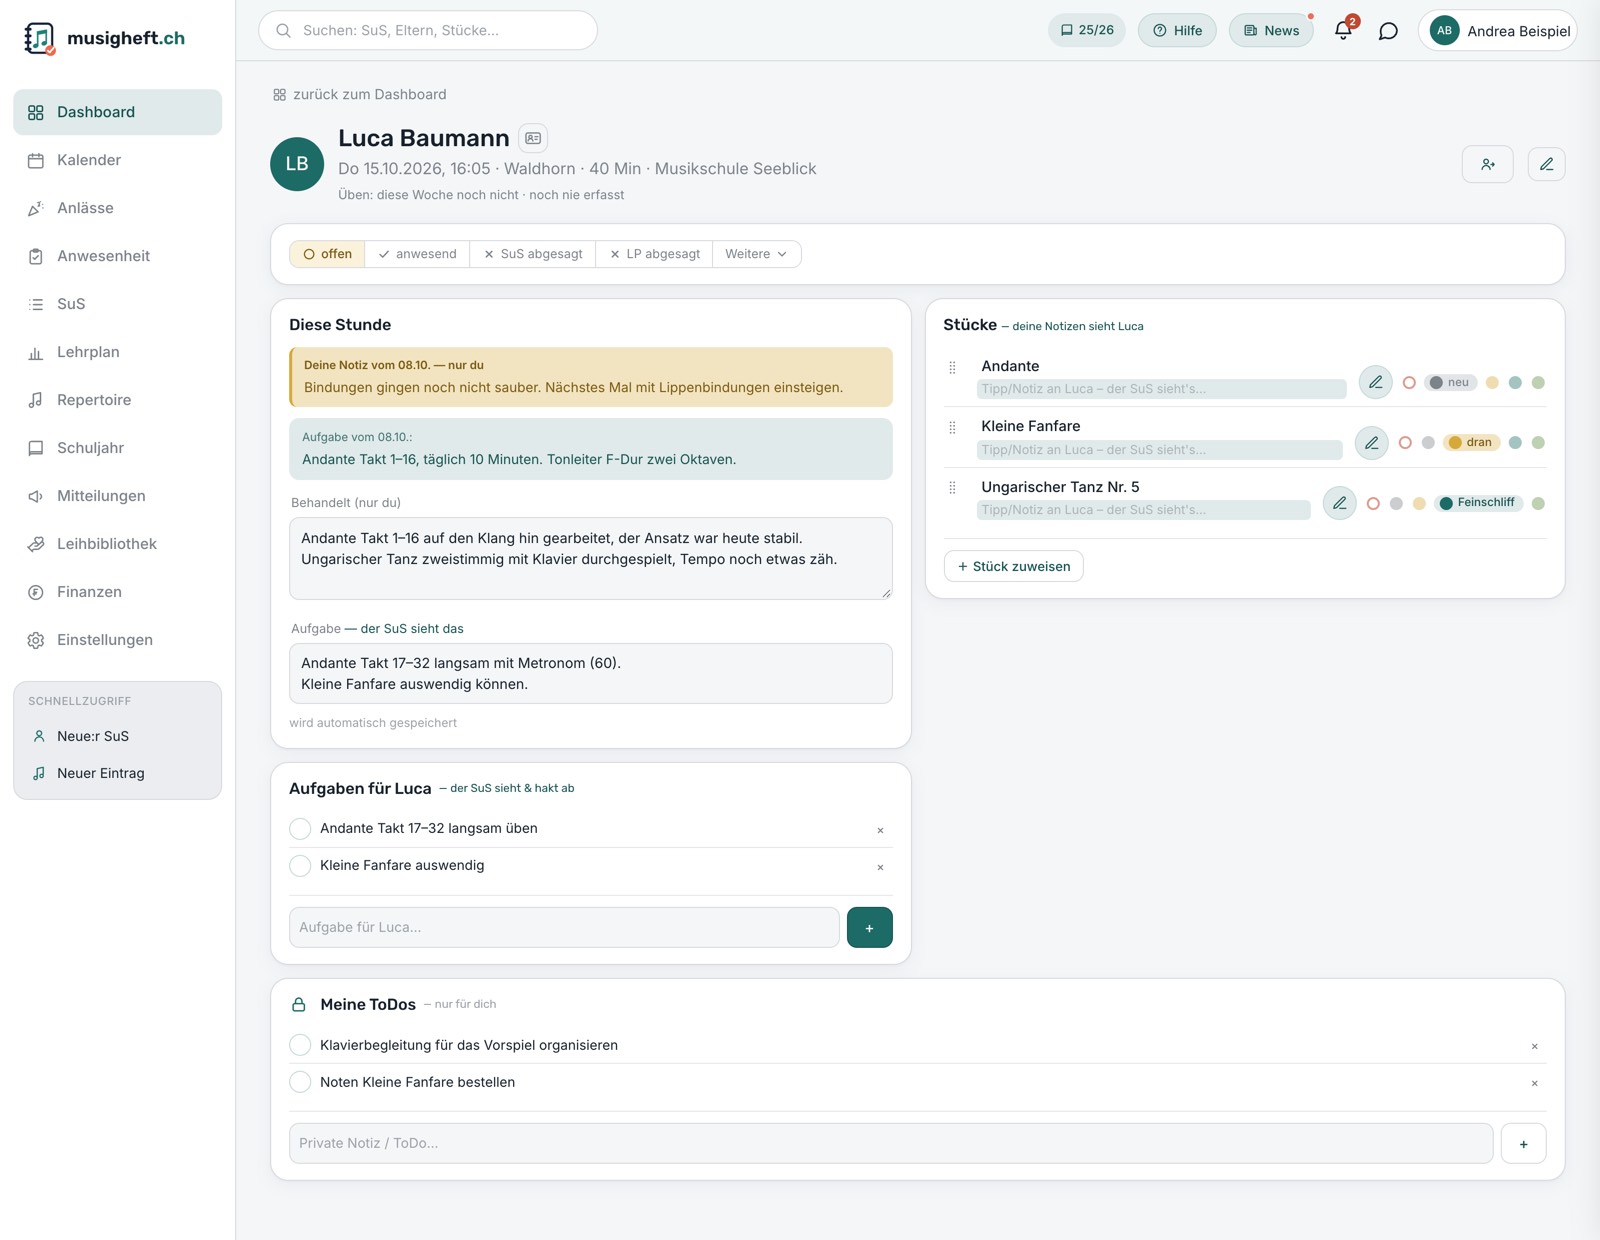The width and height of the screenshot is (1600, 1240).
Task: Click the student ID card icon beside Luca Baumann
Action: (533, 138)
